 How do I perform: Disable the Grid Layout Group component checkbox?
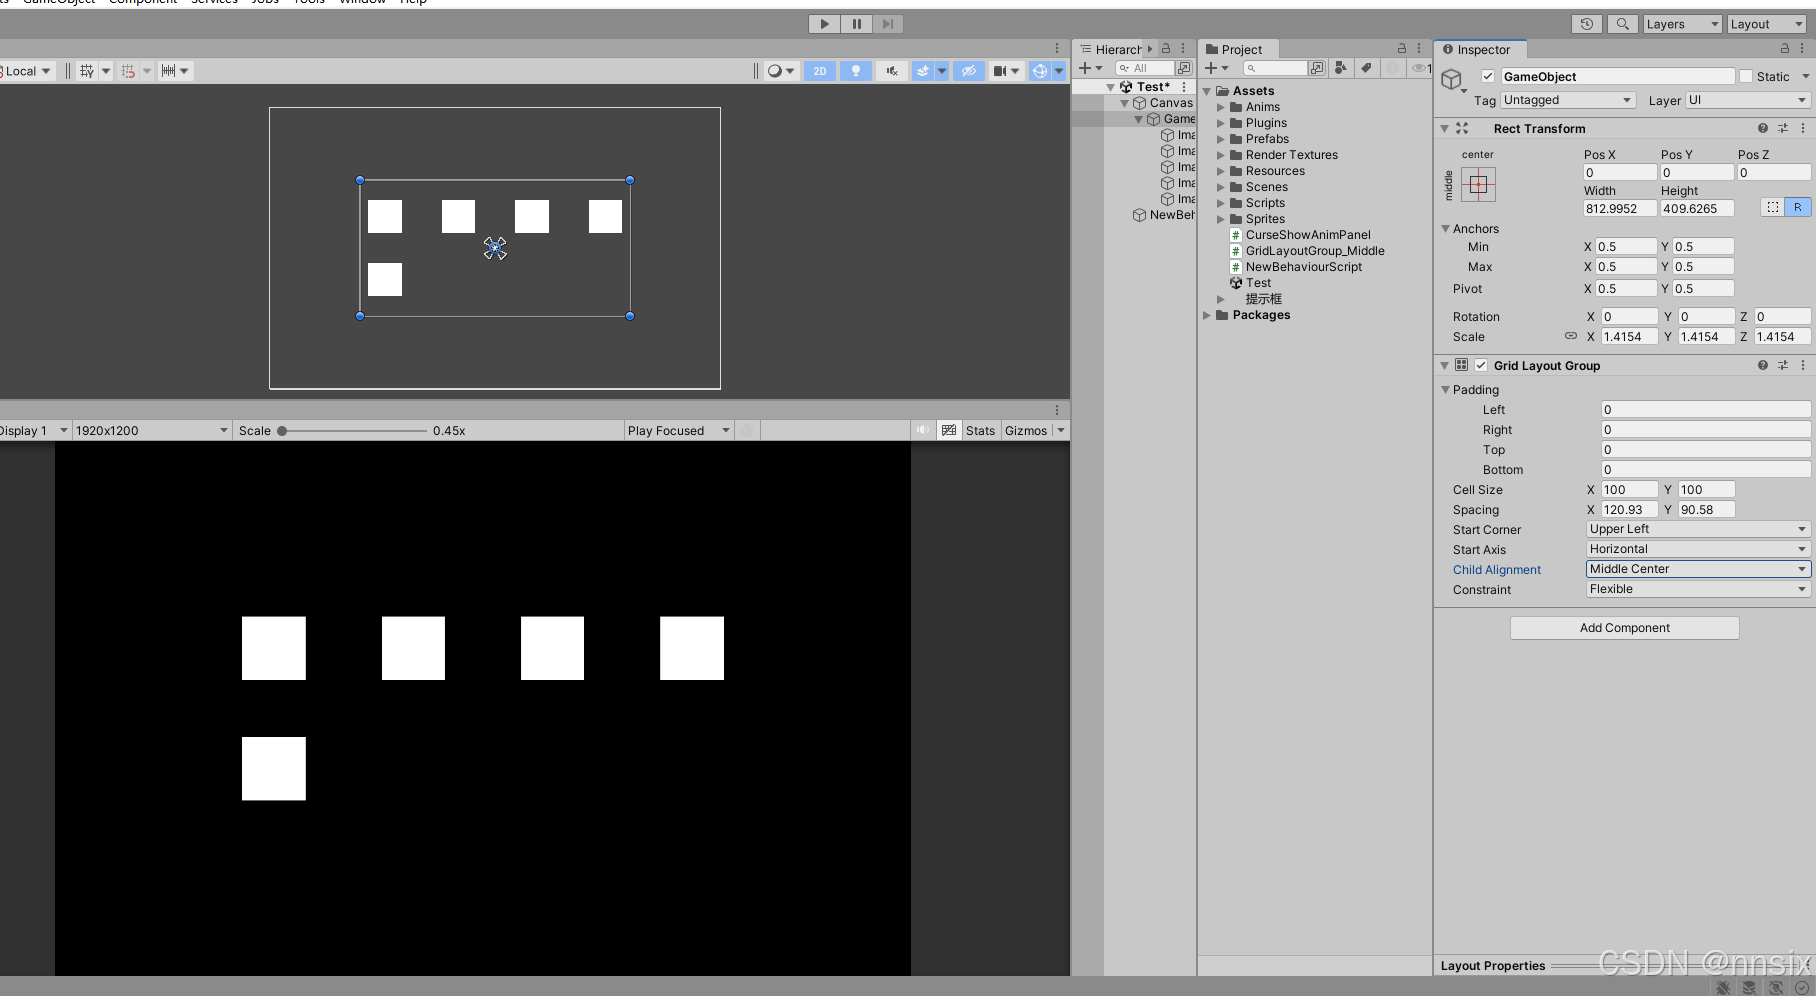[x=1481, y=365]
